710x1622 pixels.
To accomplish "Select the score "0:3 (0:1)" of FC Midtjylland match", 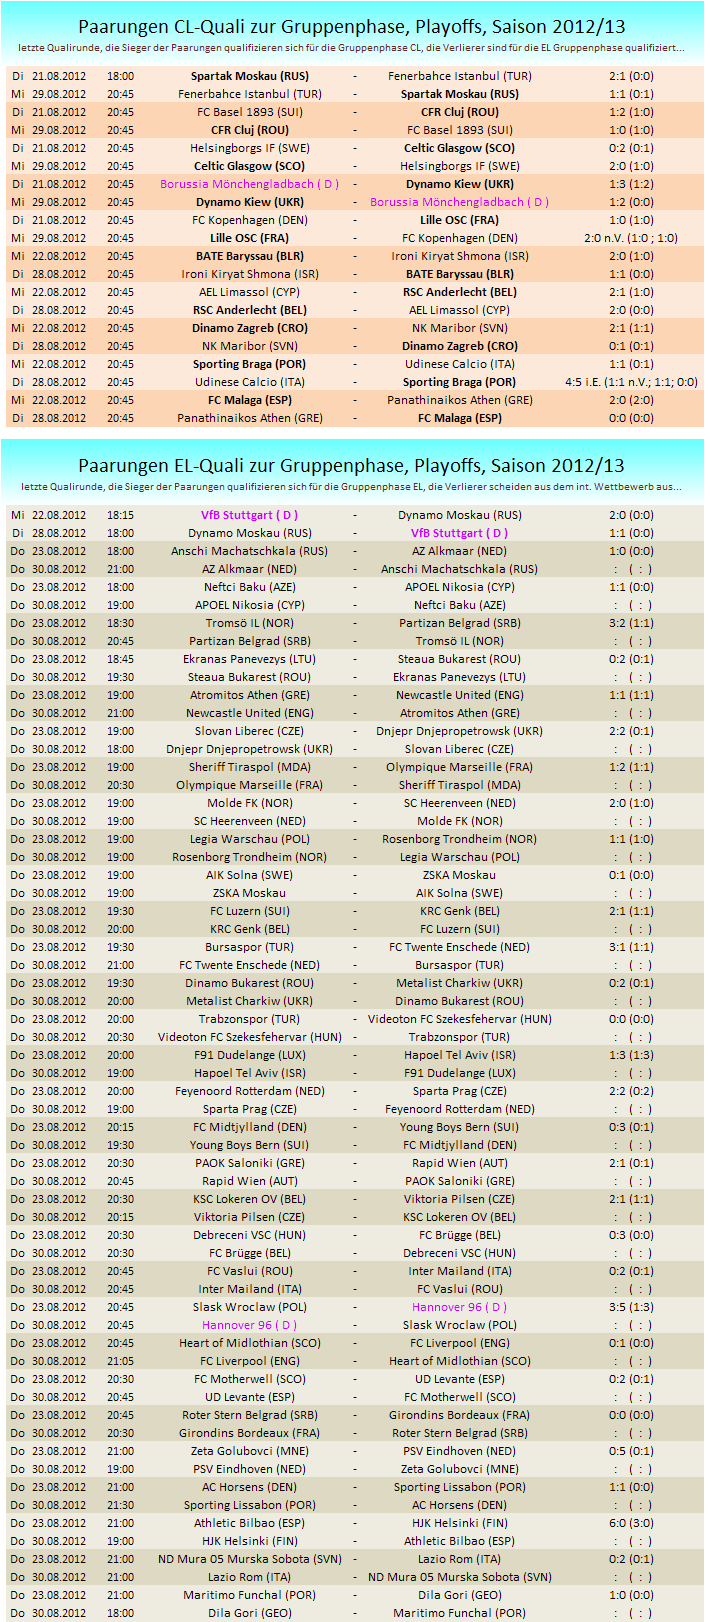I will 631,1127.
